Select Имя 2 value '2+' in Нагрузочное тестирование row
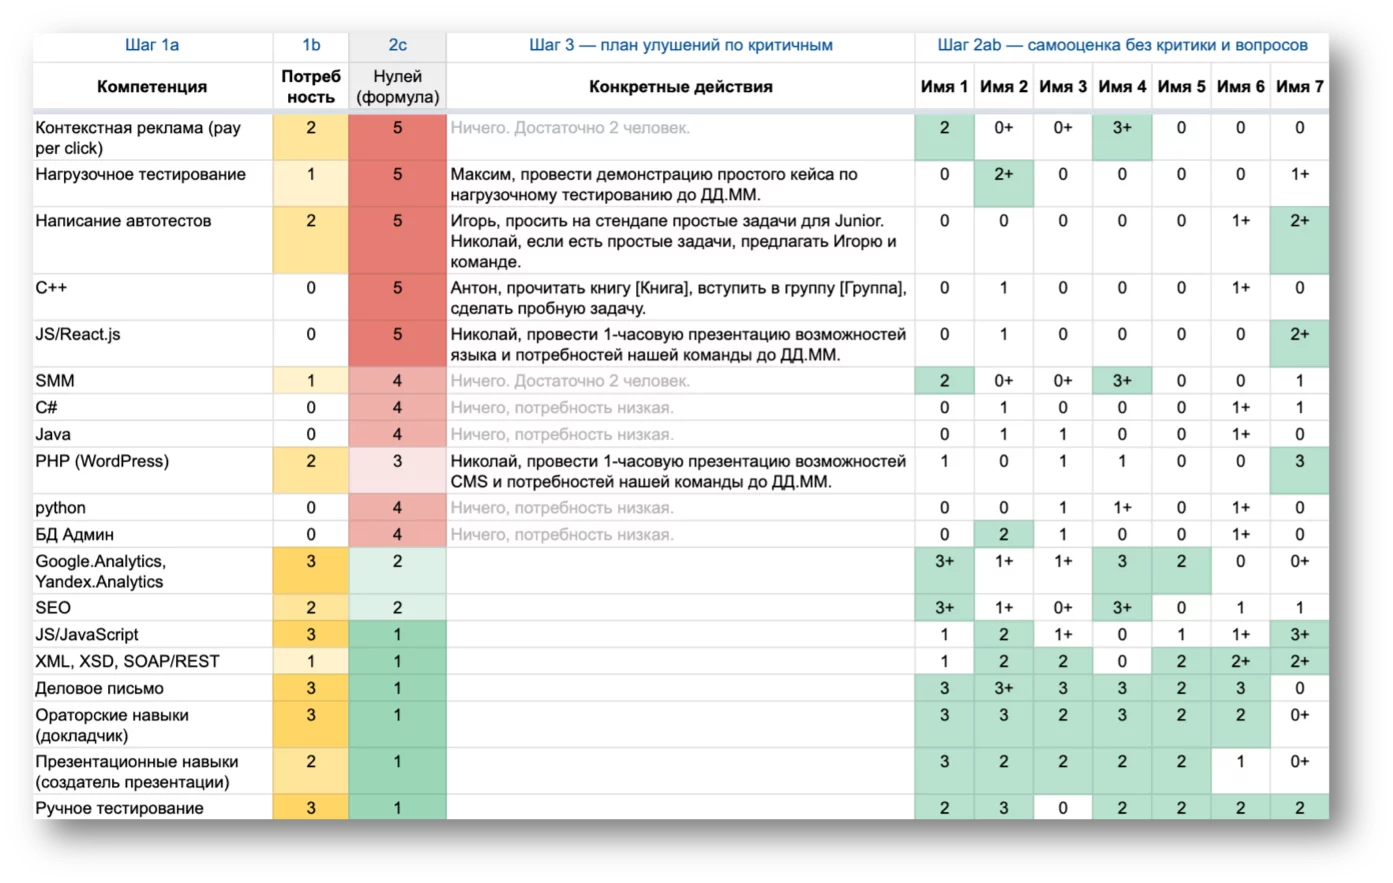 click(1003, 184)
